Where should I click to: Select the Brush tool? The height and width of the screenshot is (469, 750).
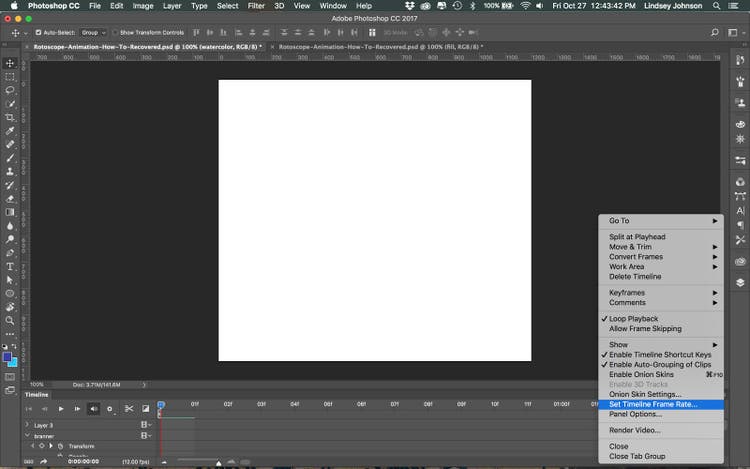click(x=10, y=158)
